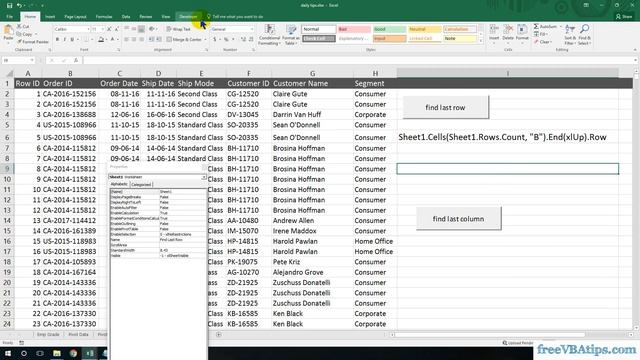Open the font name dropdown
The width and height of the screenshot is (640, 360).
pos(88,29)
